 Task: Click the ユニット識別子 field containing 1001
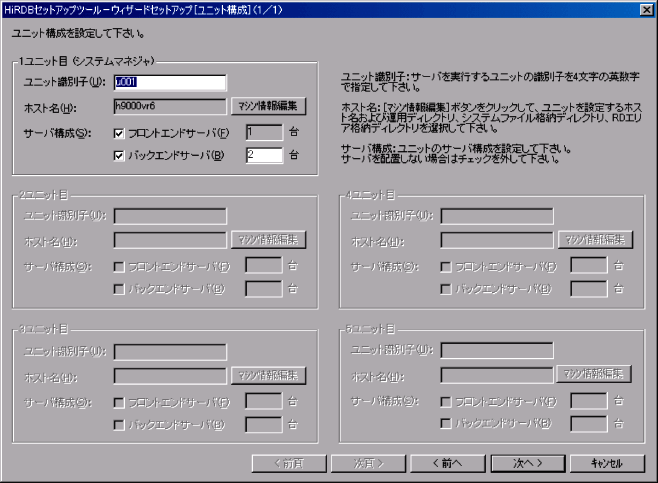(x=170, y=83)
